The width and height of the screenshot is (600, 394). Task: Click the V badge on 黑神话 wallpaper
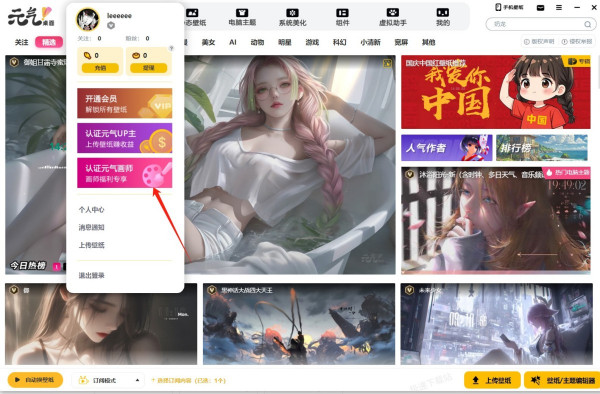pyautogui.click(x=212, y=290)
